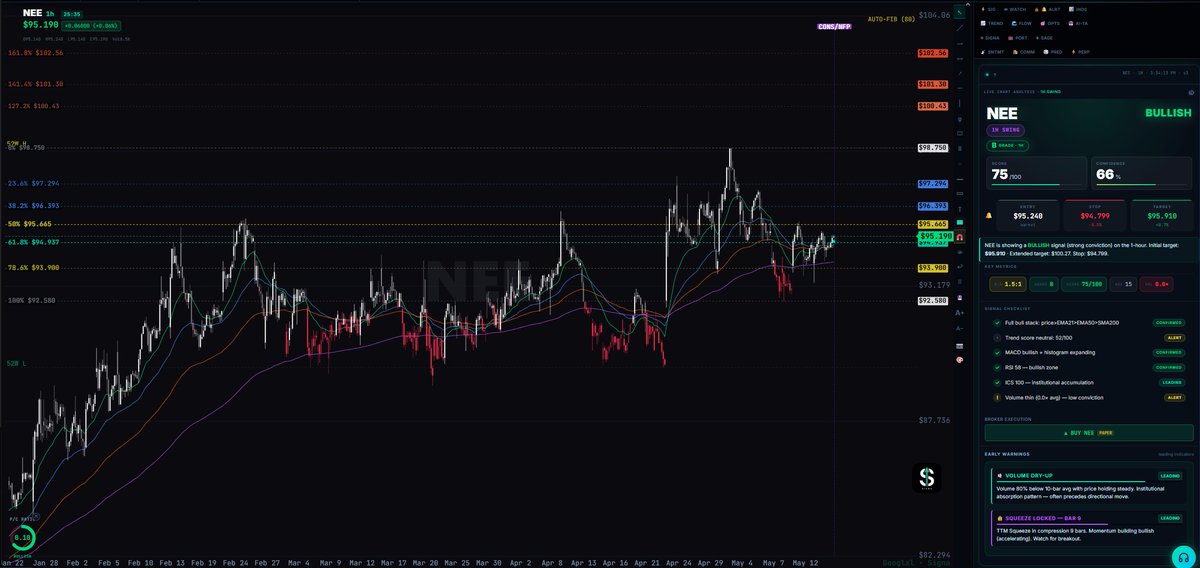Click the $98.750 price label on axis
The width and height of the screenshot is (1200, 568).
(x=932, y=147)
